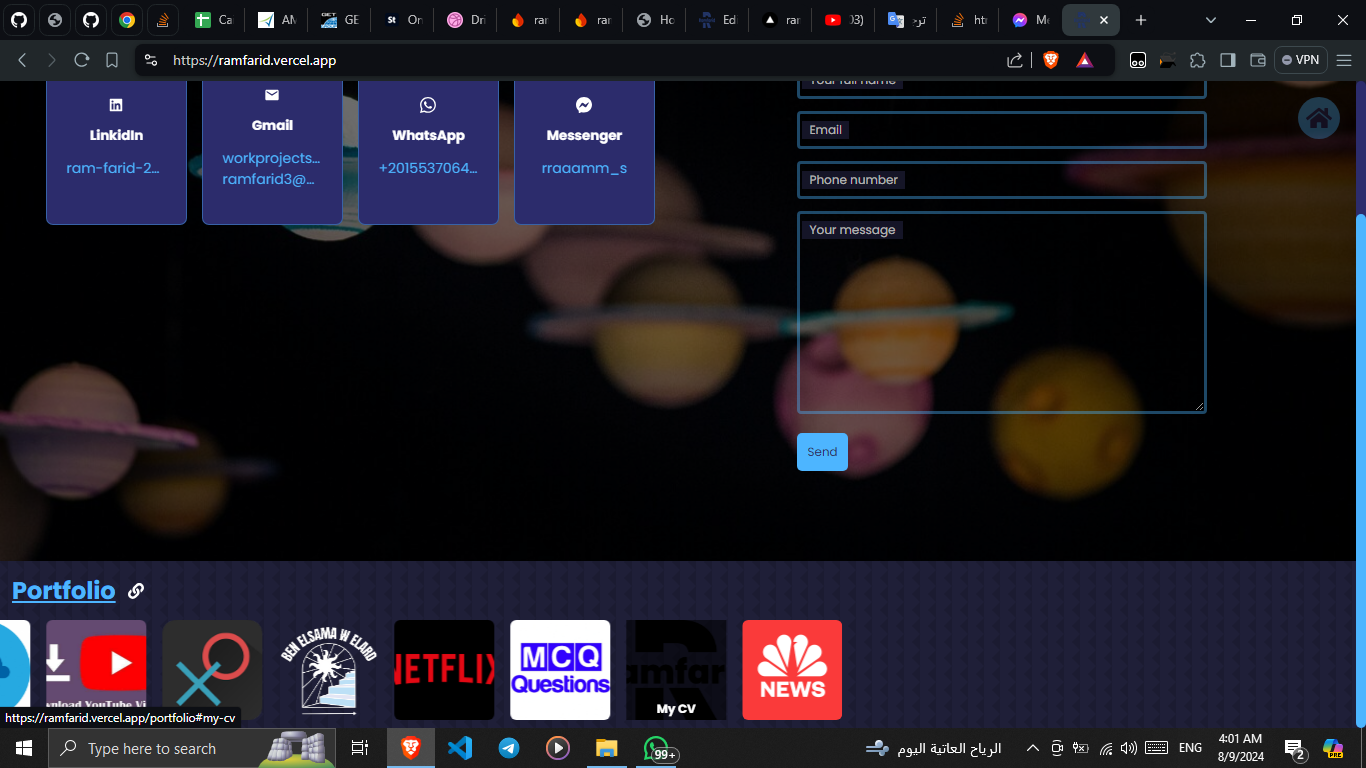Screen dimensions: 1366x768
Task: Show hidden system tray icons
Action: click(x=1034, y=748)
